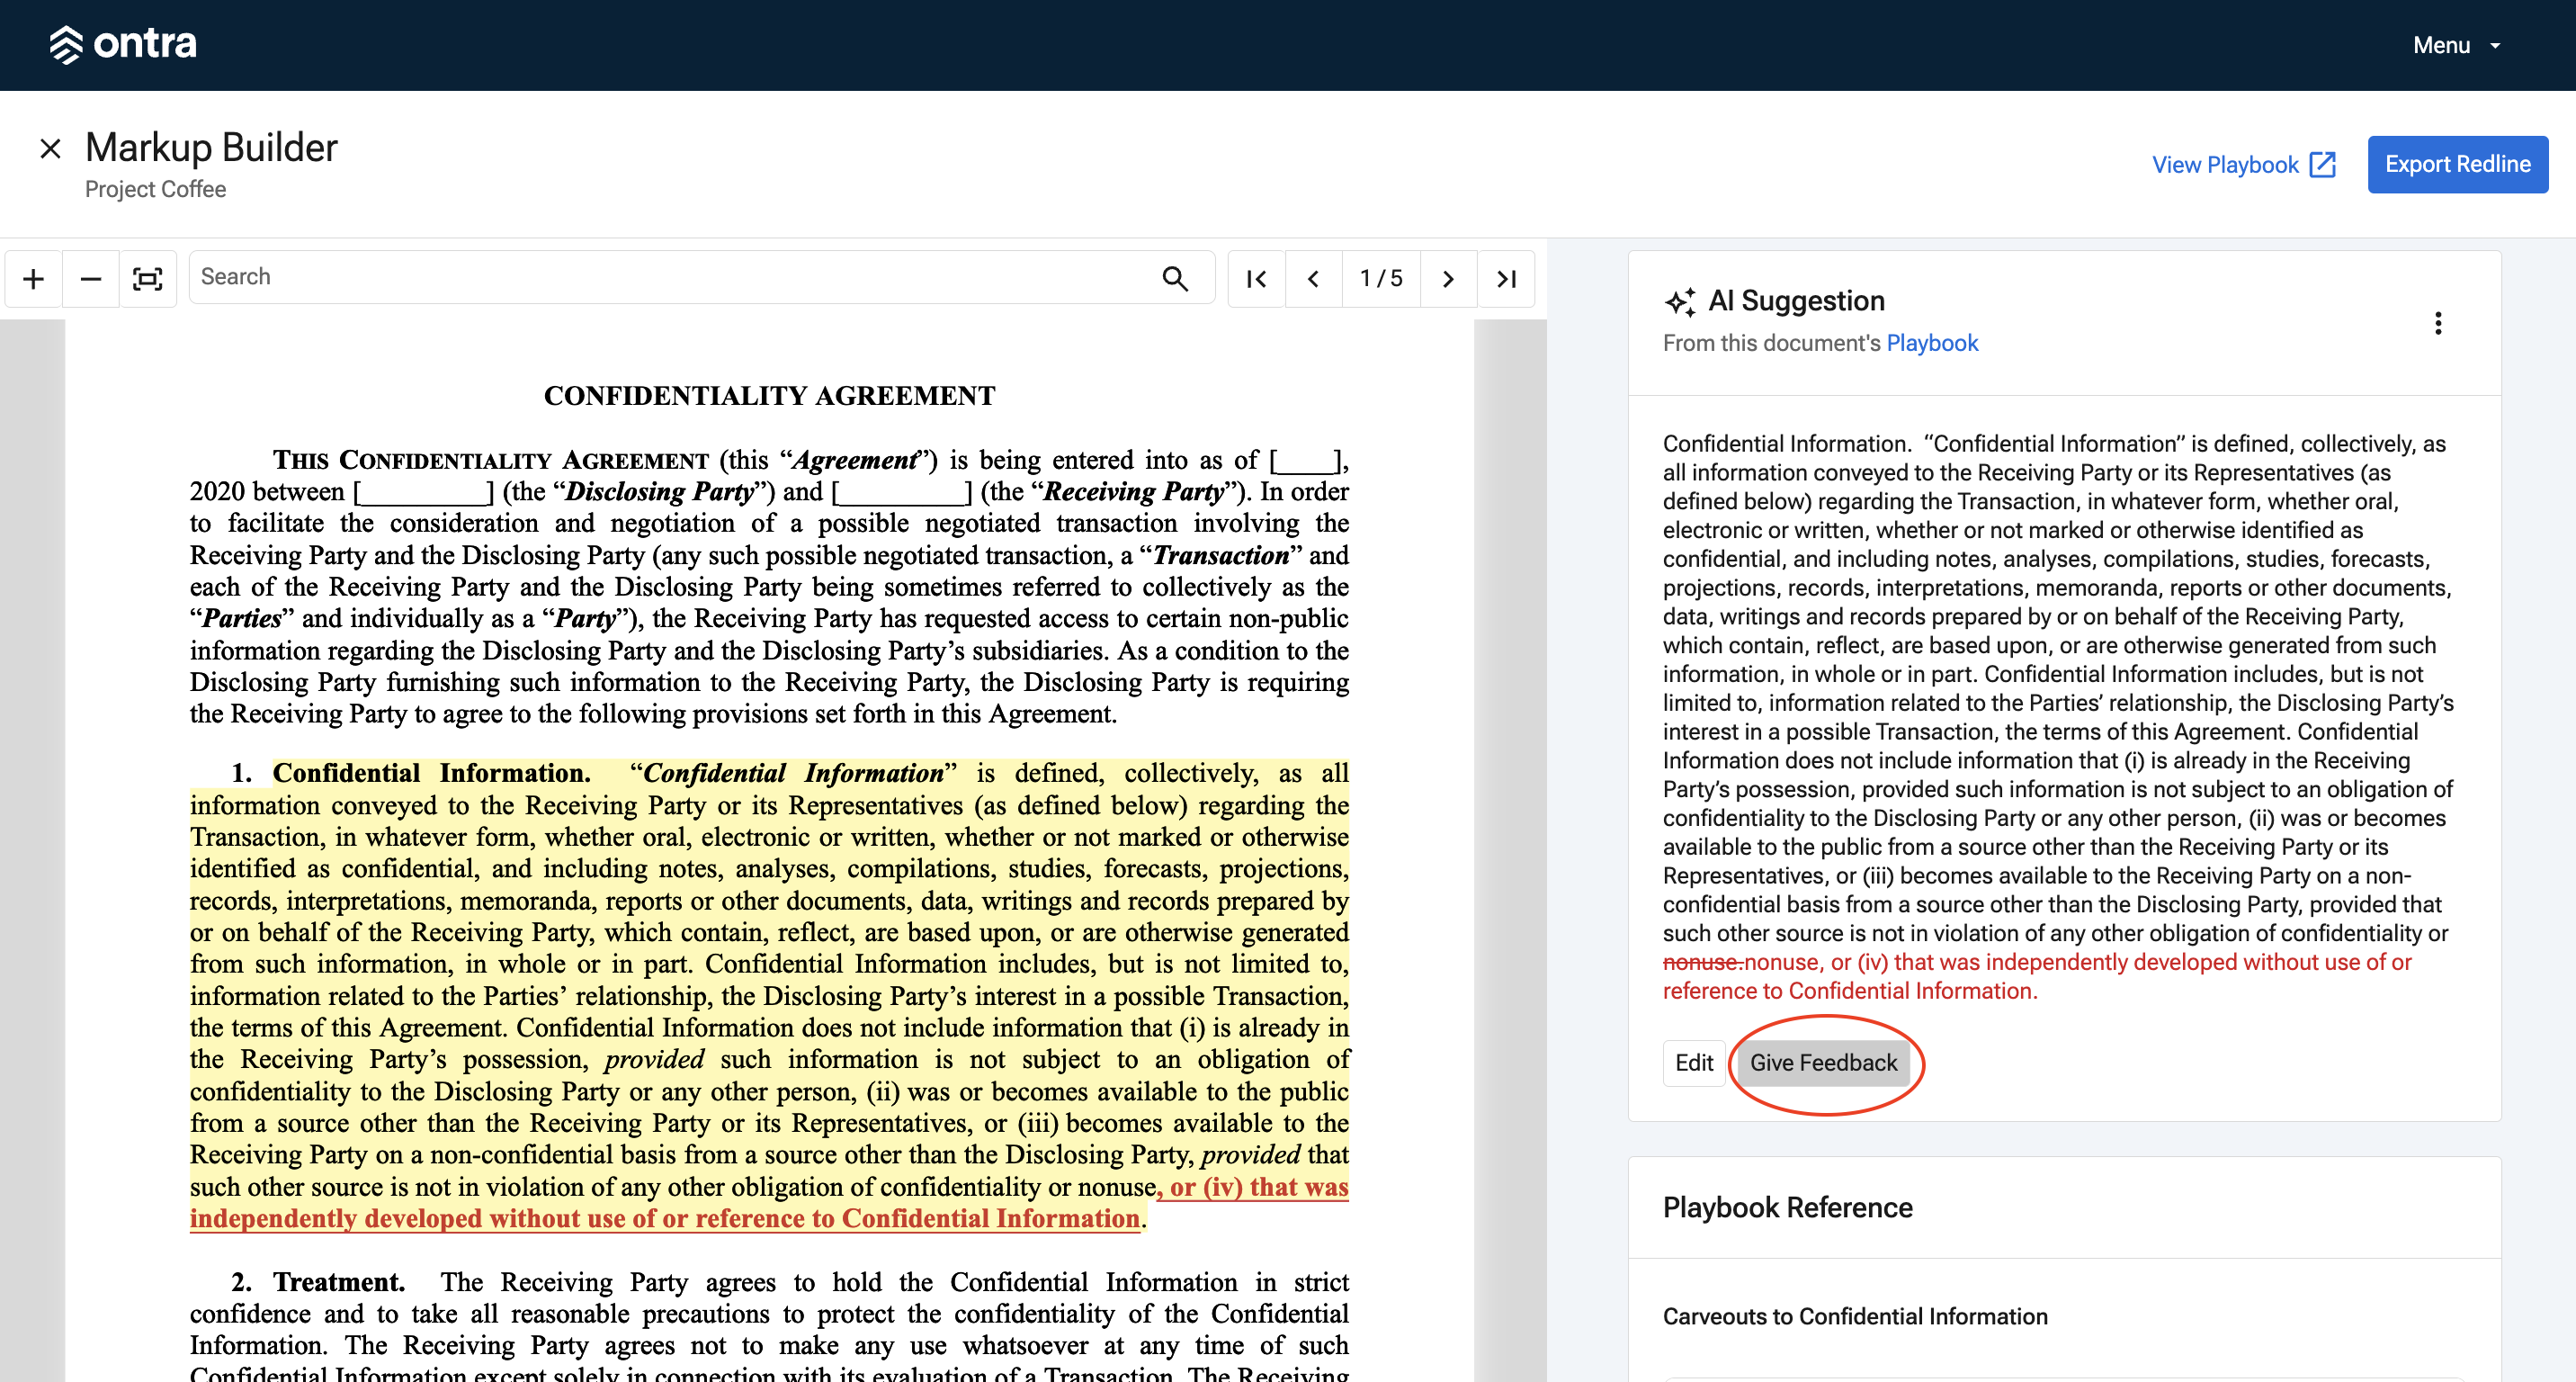Screen dimensions: 2576x1382
Task: Click the red inserted text in AI suggestion
Action: (x=2037, y=976)
